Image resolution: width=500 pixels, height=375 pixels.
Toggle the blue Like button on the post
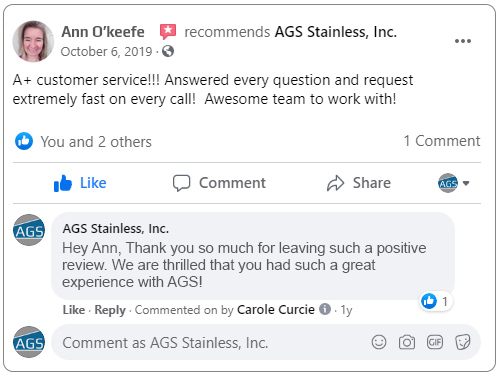[x=80, y=183]
